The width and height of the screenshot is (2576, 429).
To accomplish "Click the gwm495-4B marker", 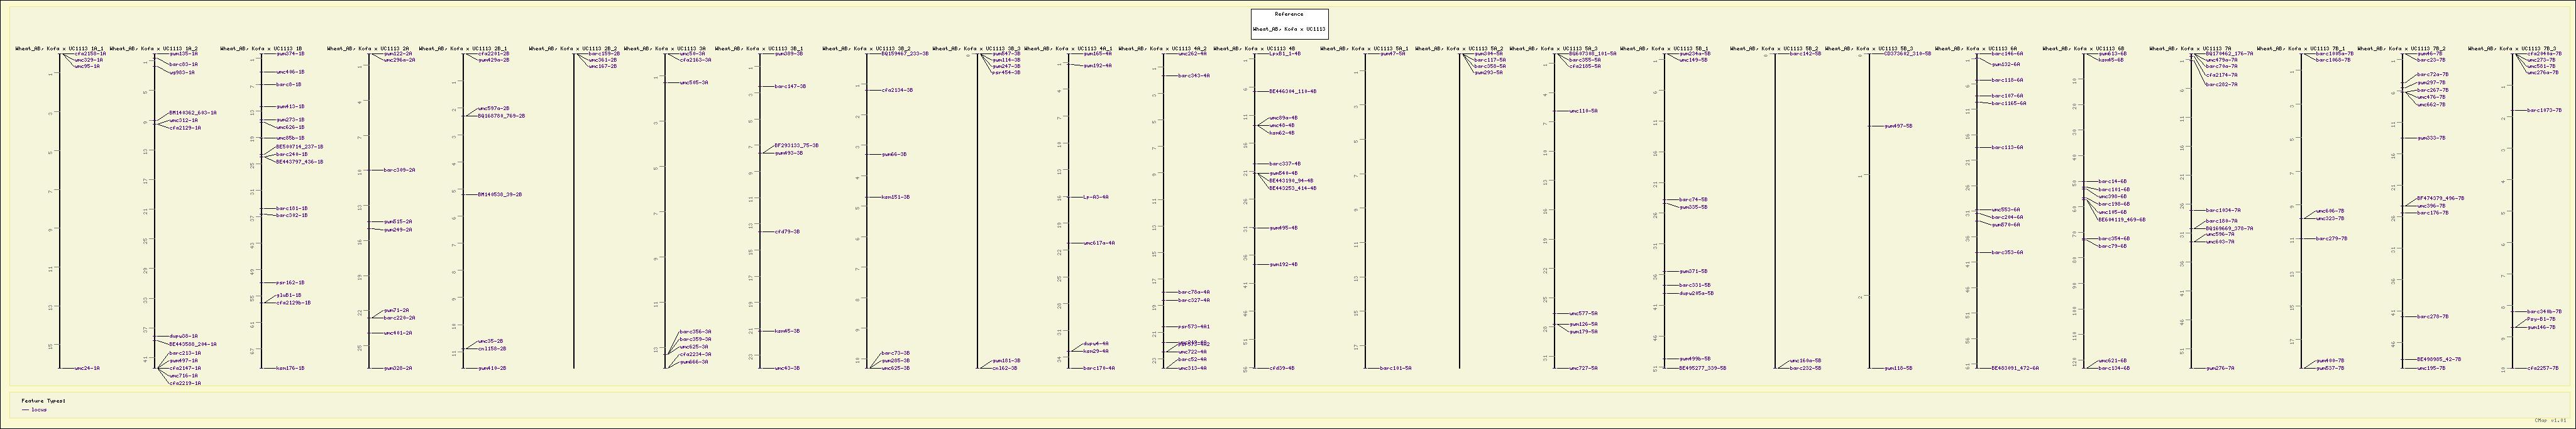I will pyautogui.click(x=1283, y=228).
